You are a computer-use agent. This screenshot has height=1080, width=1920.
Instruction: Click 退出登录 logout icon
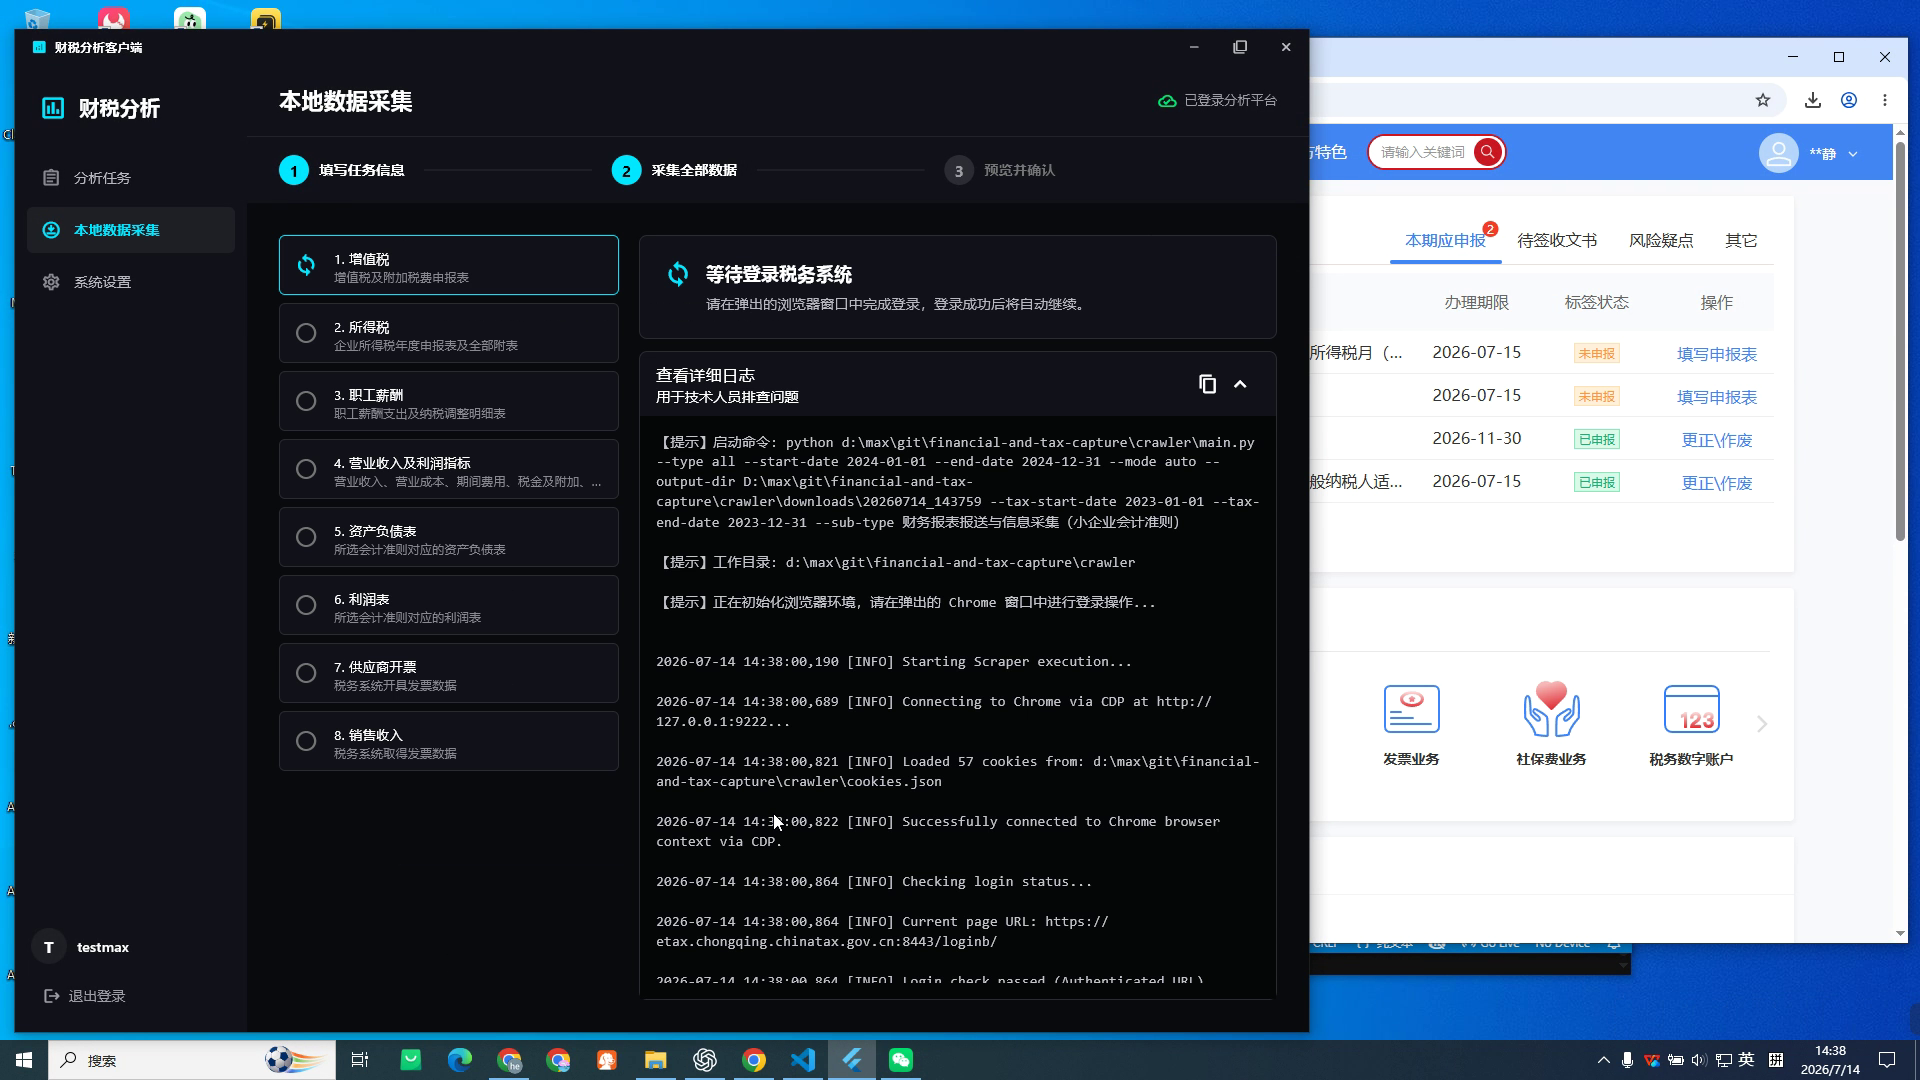coord(52,996)
